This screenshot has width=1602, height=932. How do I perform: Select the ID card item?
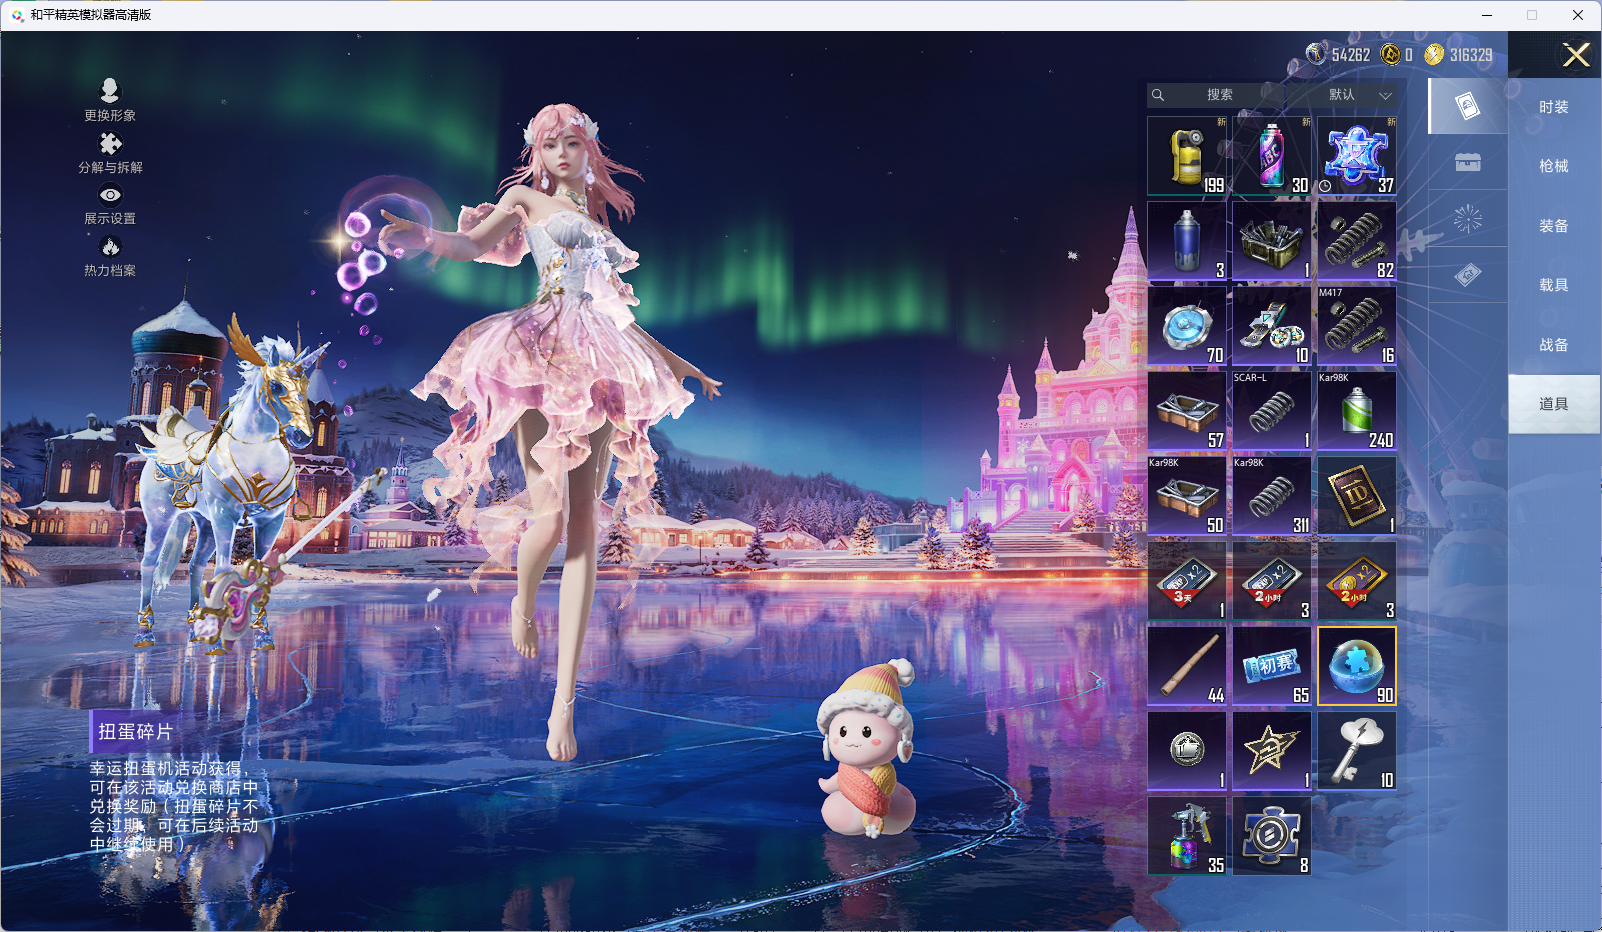tap(1356, 496)
